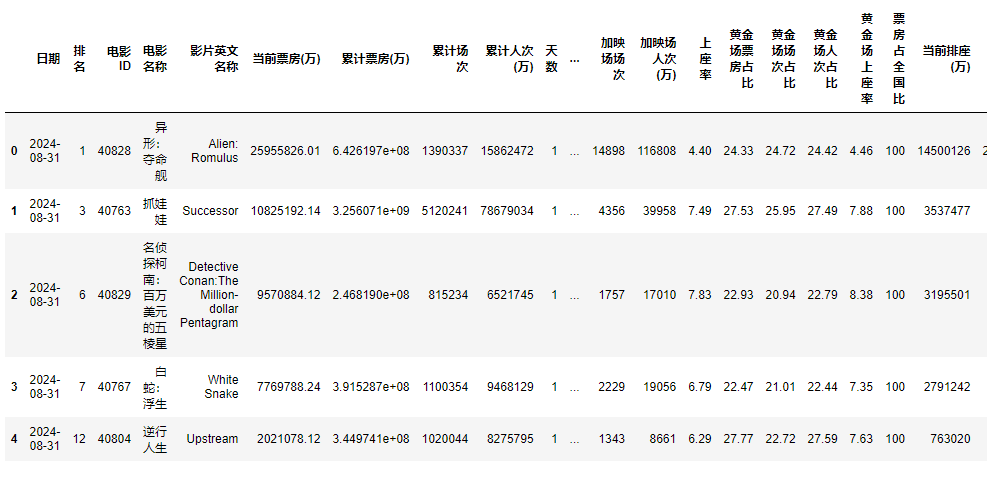The width and height of the screenshot is (987, 477).
Task: Click cumulative box office 3.449741e+08
Action: (371, 439)
